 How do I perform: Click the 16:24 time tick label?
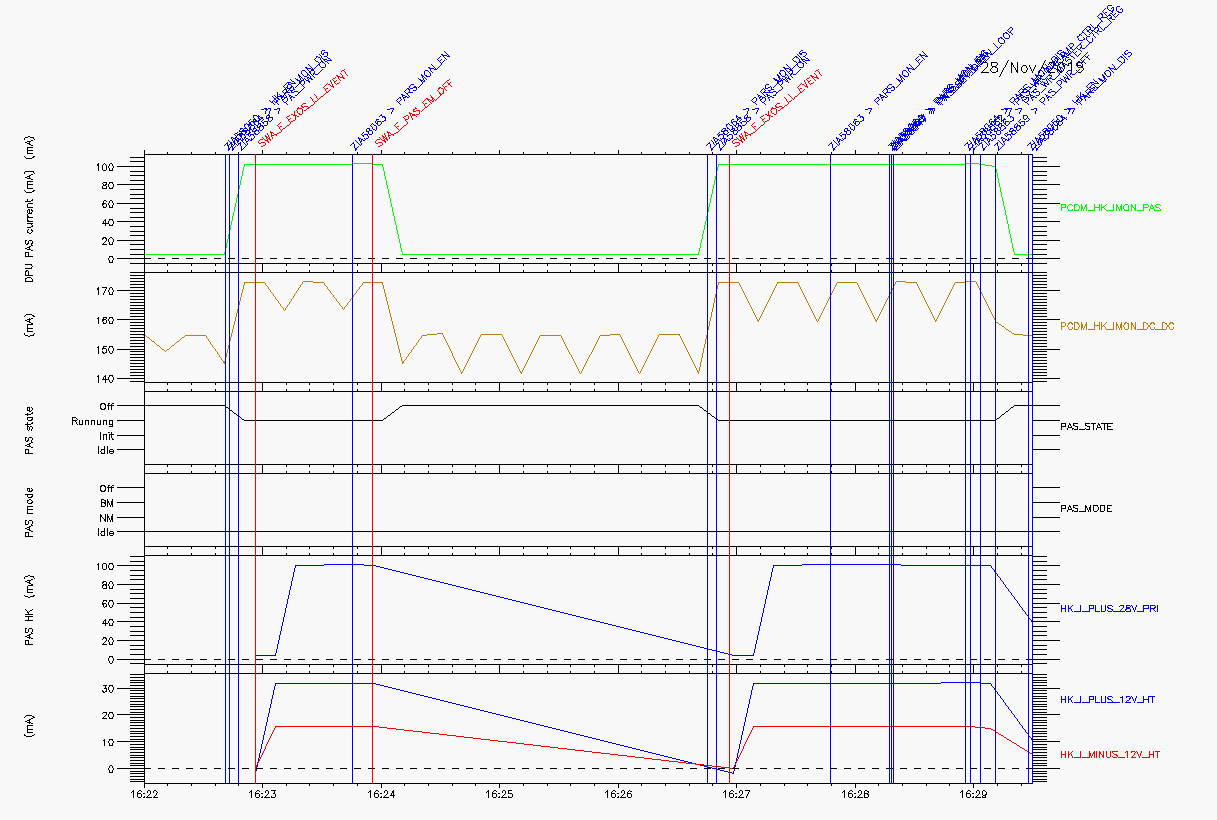click(381, 794)
